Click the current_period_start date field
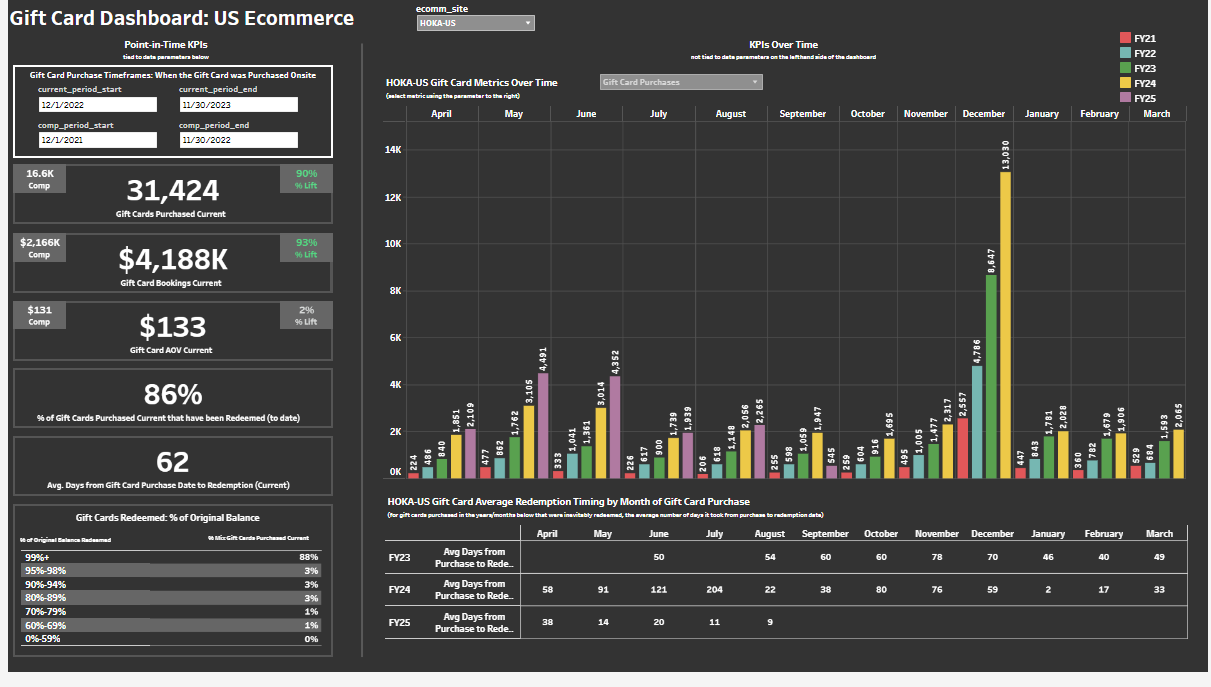Viewport: 1211px width, 687px height. [x=98, y=104]
